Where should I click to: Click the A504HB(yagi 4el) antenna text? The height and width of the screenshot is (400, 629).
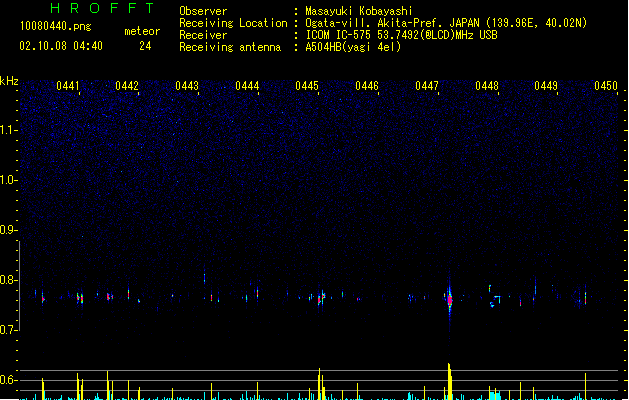(353, 47)
